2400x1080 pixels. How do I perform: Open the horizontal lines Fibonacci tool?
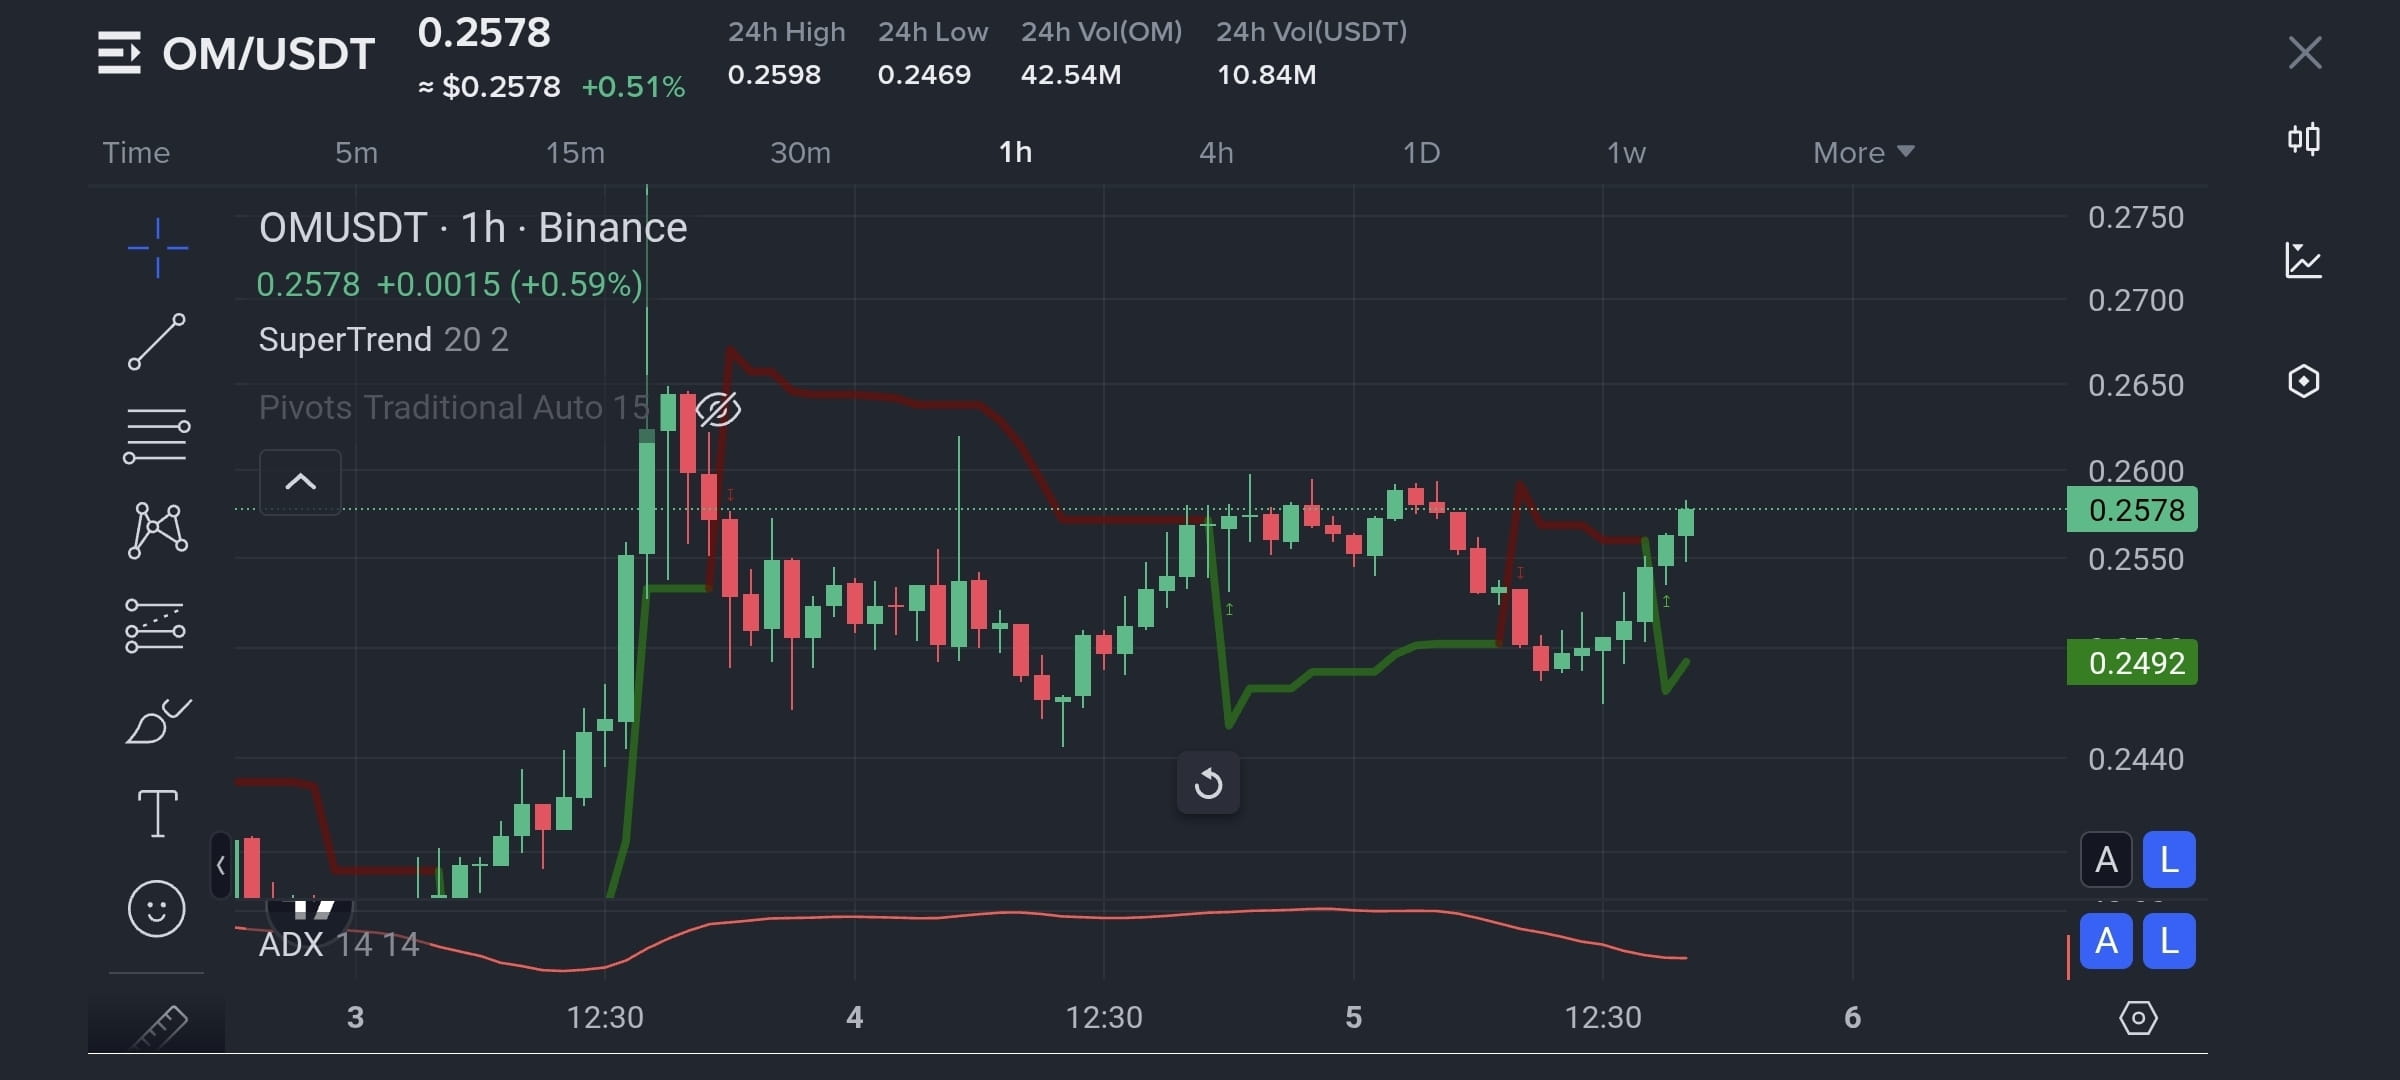(157, 436)
